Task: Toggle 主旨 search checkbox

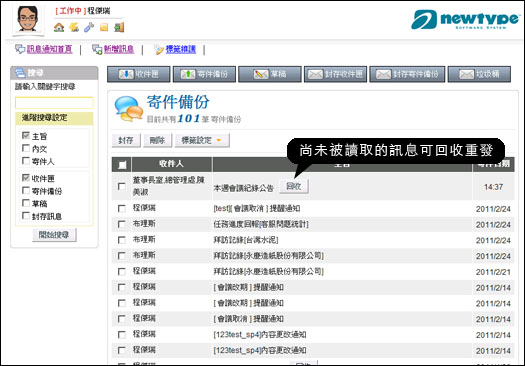Action: [x=26, y=135]
